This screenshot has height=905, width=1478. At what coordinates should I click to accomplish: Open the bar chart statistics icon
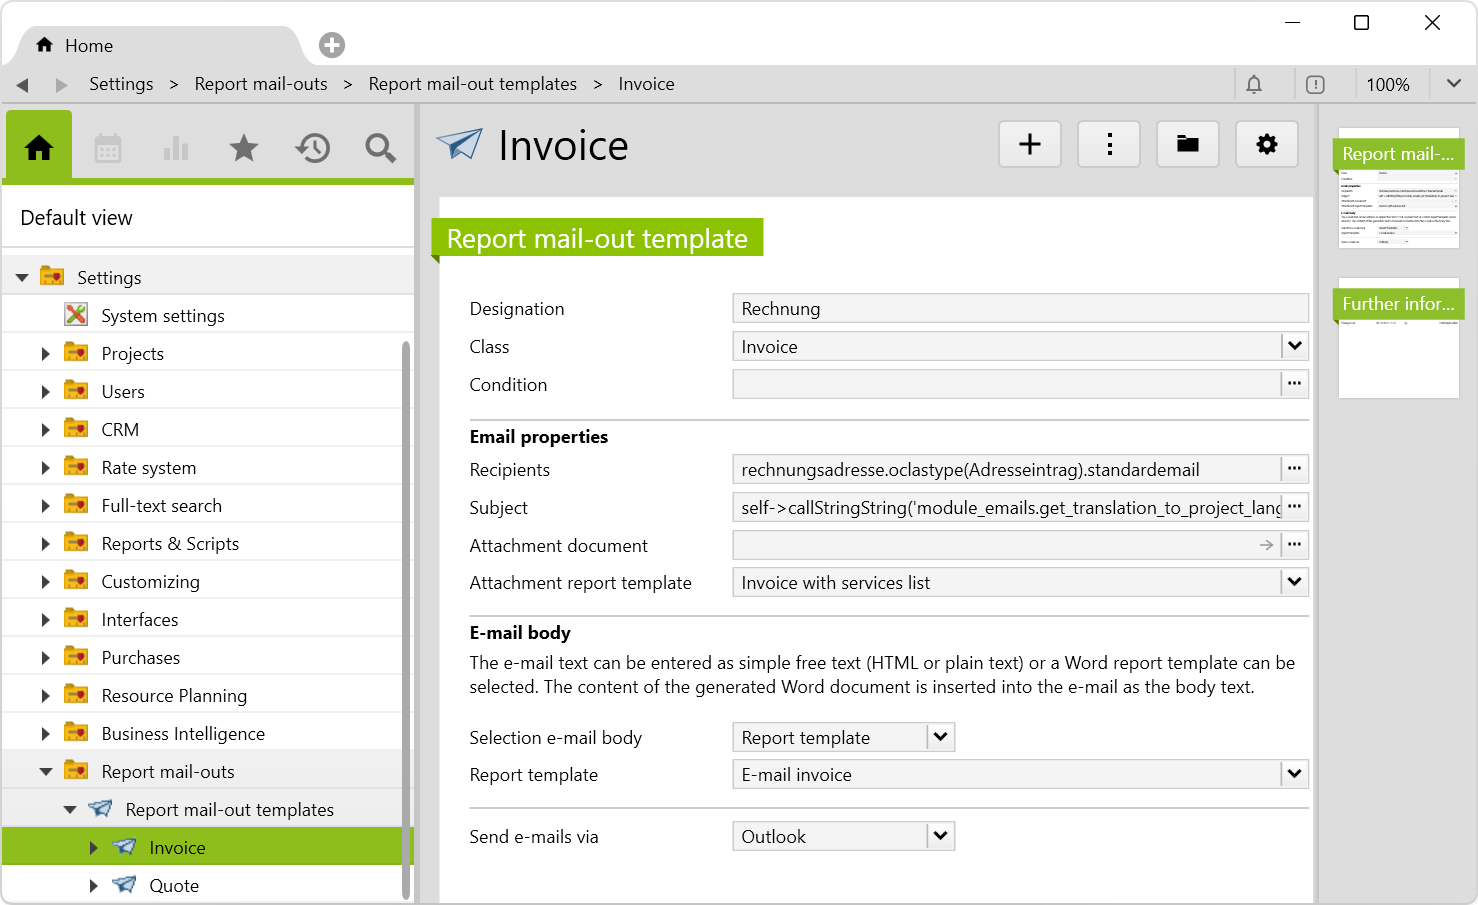pyautogui.click(x=176, y=149)
